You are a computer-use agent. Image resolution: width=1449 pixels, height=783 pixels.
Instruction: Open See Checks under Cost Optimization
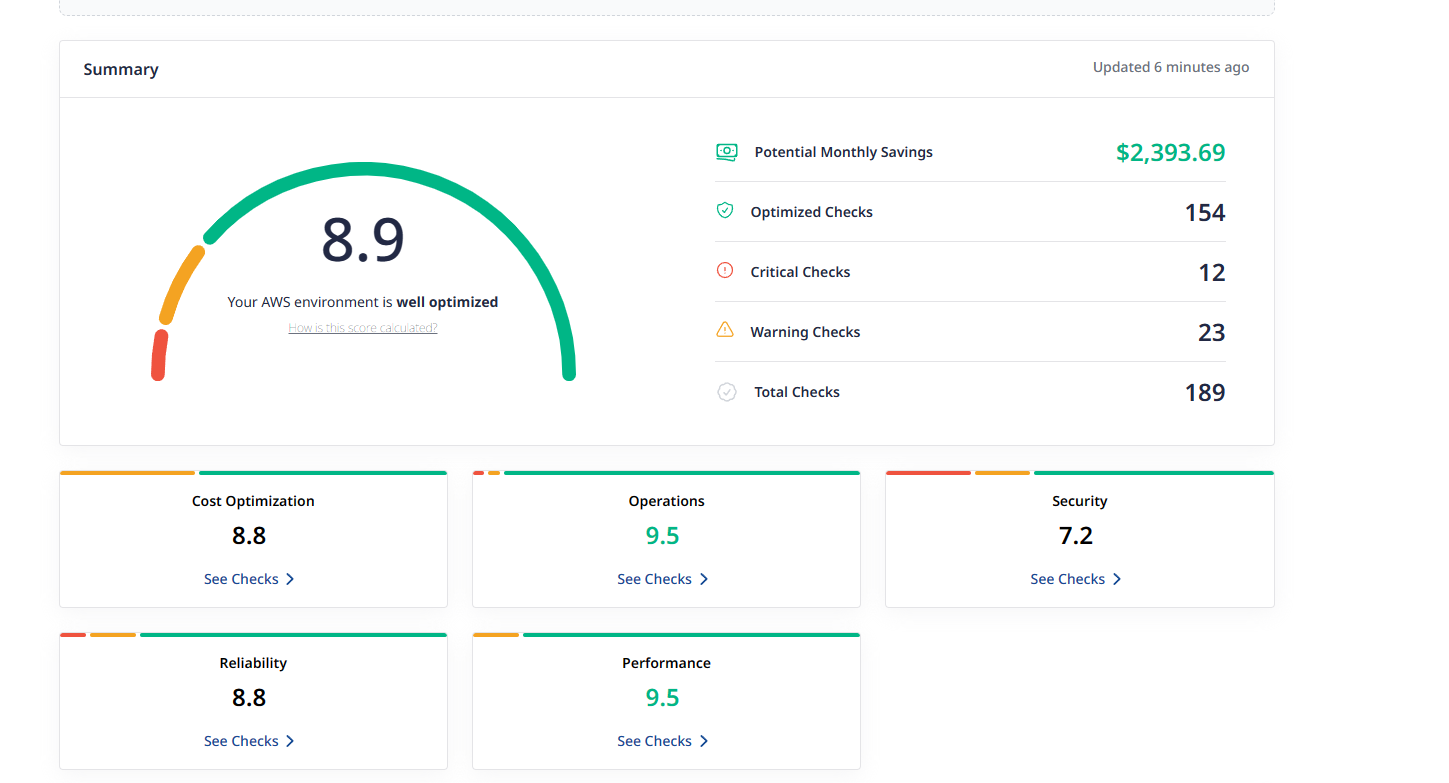coord(241,579)
